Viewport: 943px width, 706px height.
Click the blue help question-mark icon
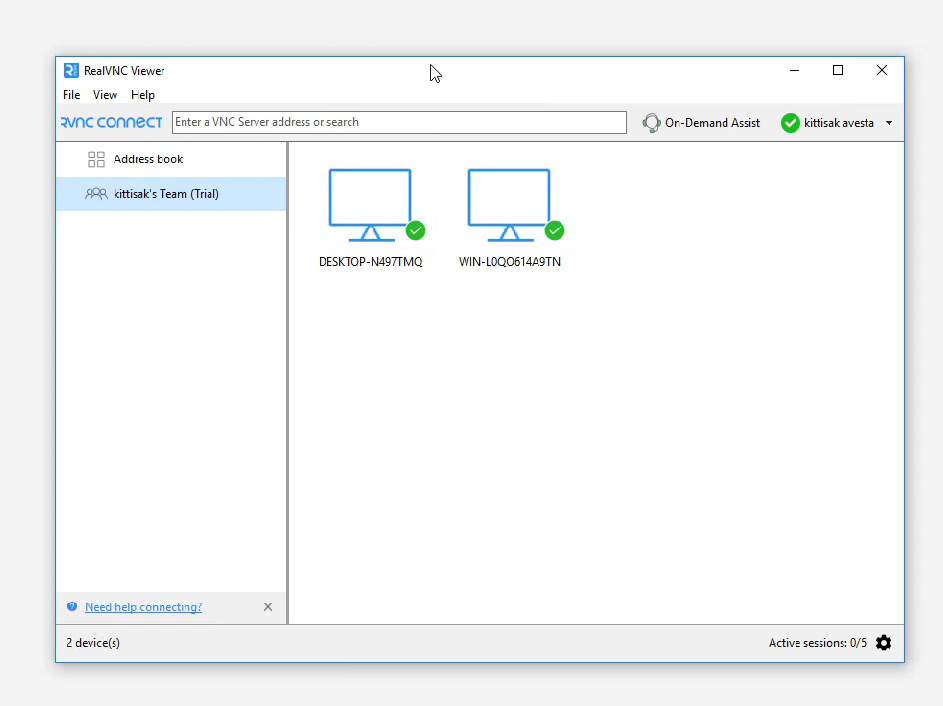[x=72, y=607]
